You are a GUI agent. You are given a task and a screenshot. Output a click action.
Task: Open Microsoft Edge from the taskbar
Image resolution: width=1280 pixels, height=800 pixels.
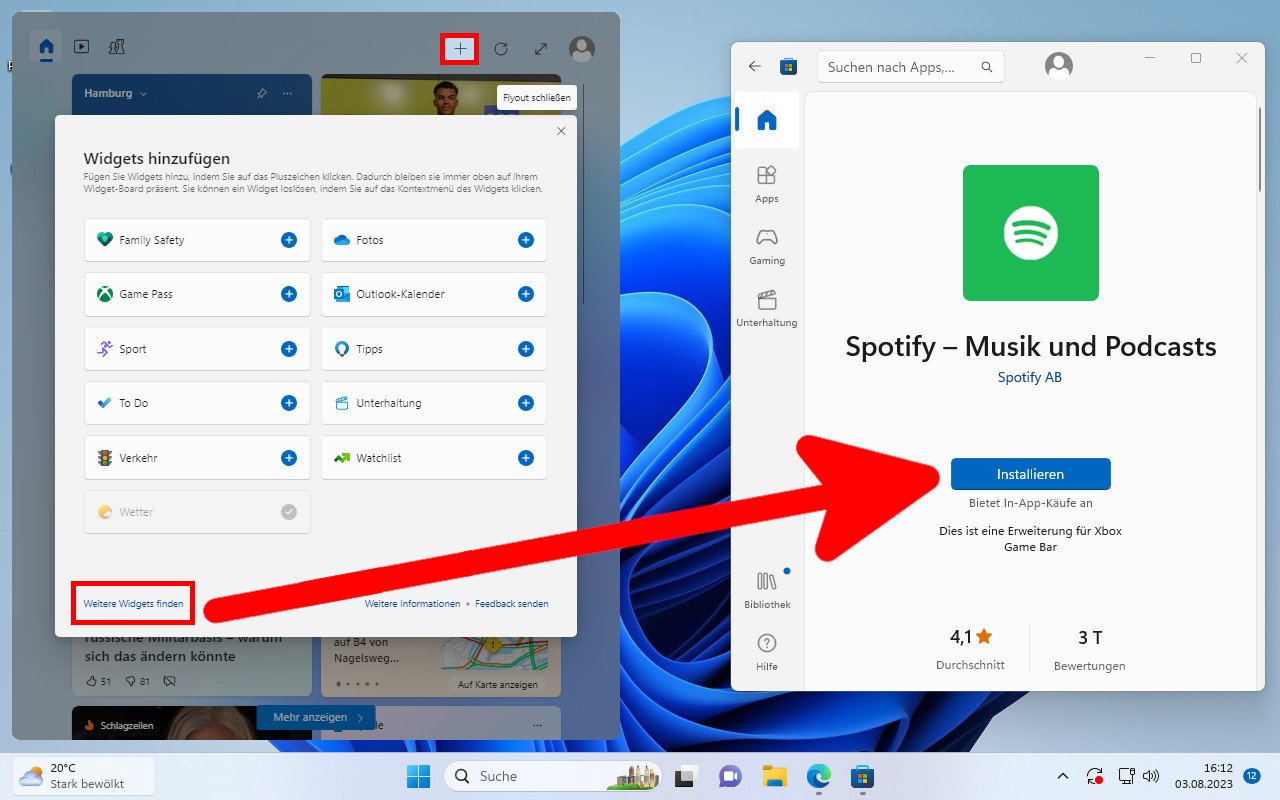point(819,776)
